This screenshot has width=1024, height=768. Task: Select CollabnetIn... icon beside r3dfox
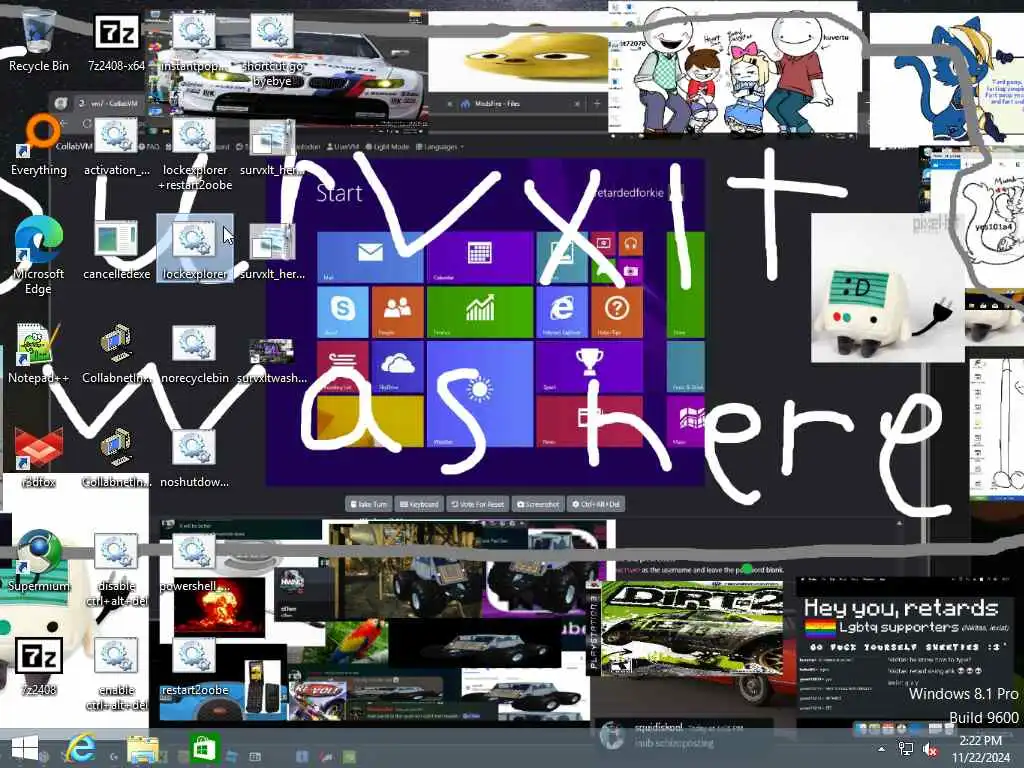click(x=116, y=456)
